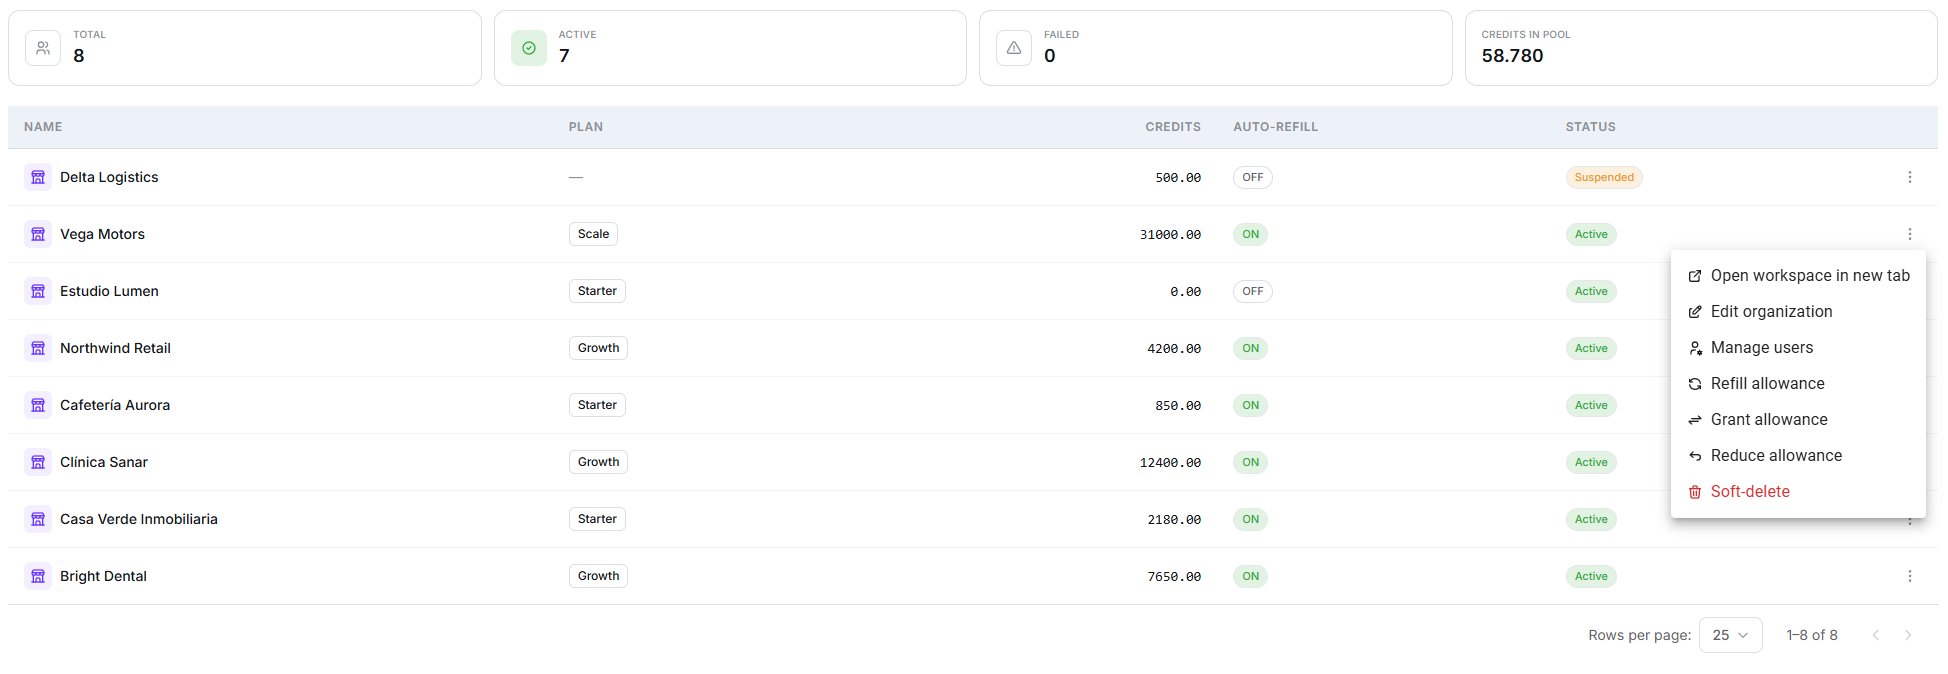Sort by the STATUS column header

(1590, 127)
